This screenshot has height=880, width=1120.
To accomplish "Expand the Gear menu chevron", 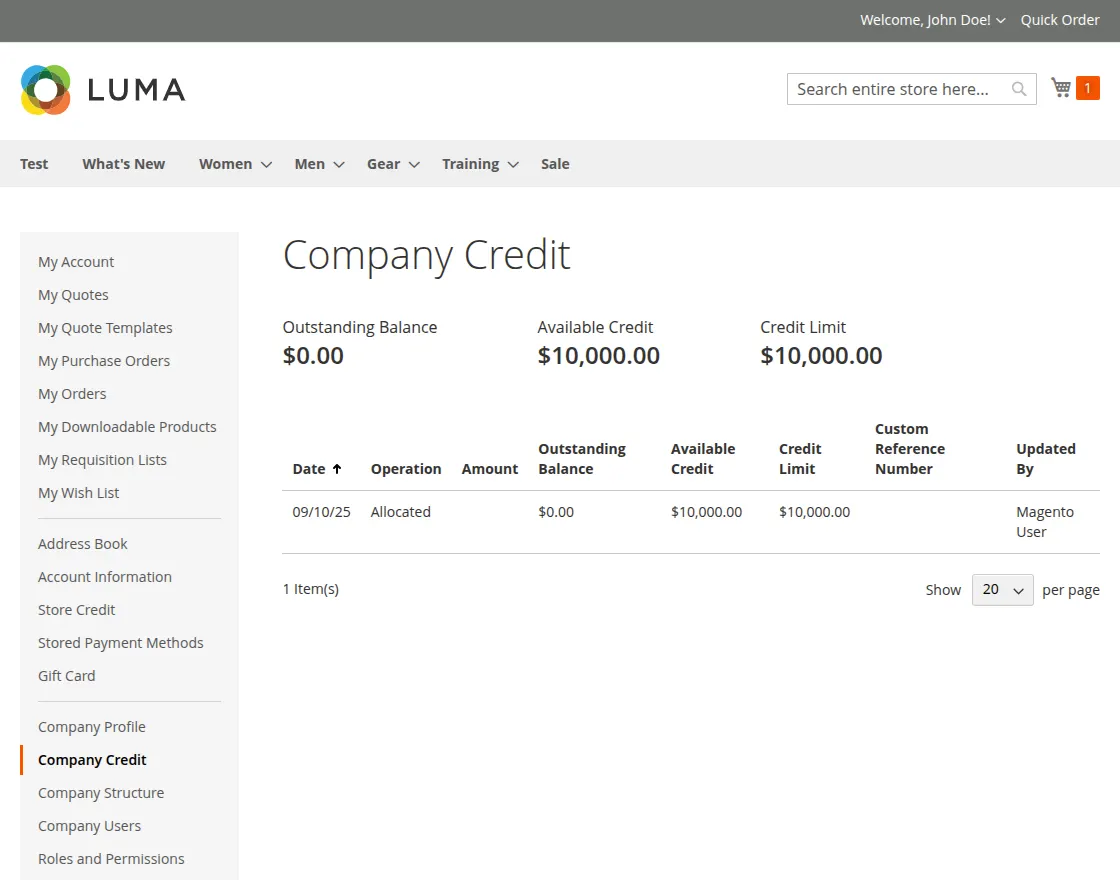I will tap(414, 165).
